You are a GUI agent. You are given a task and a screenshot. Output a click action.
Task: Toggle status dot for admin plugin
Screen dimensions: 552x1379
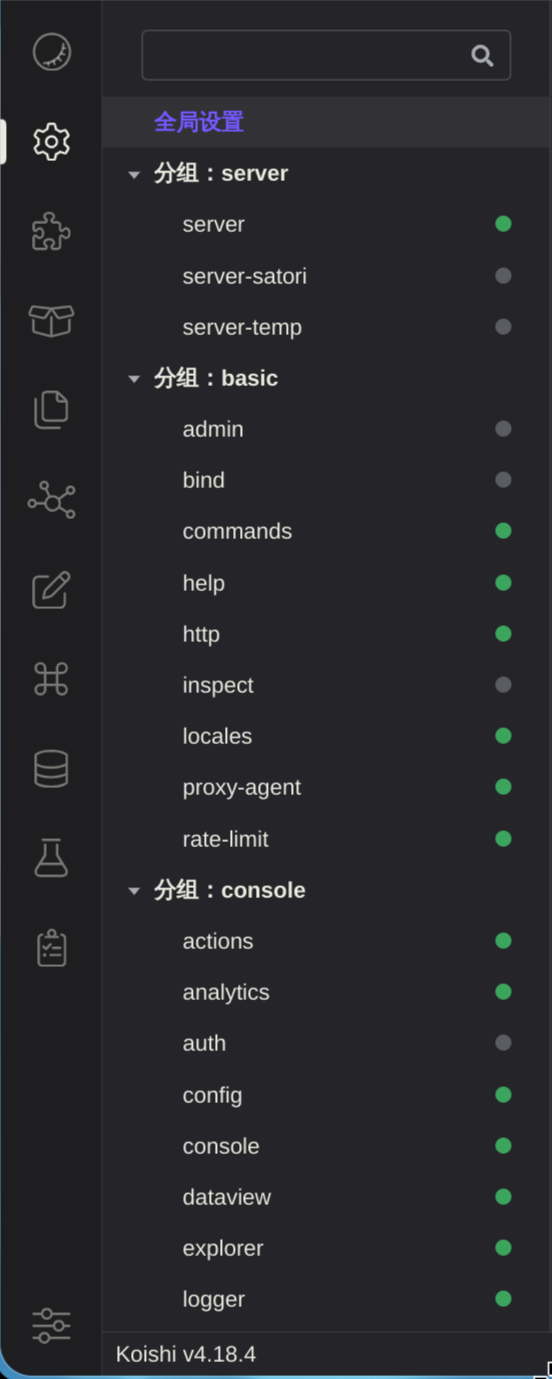tap(503, 429)
